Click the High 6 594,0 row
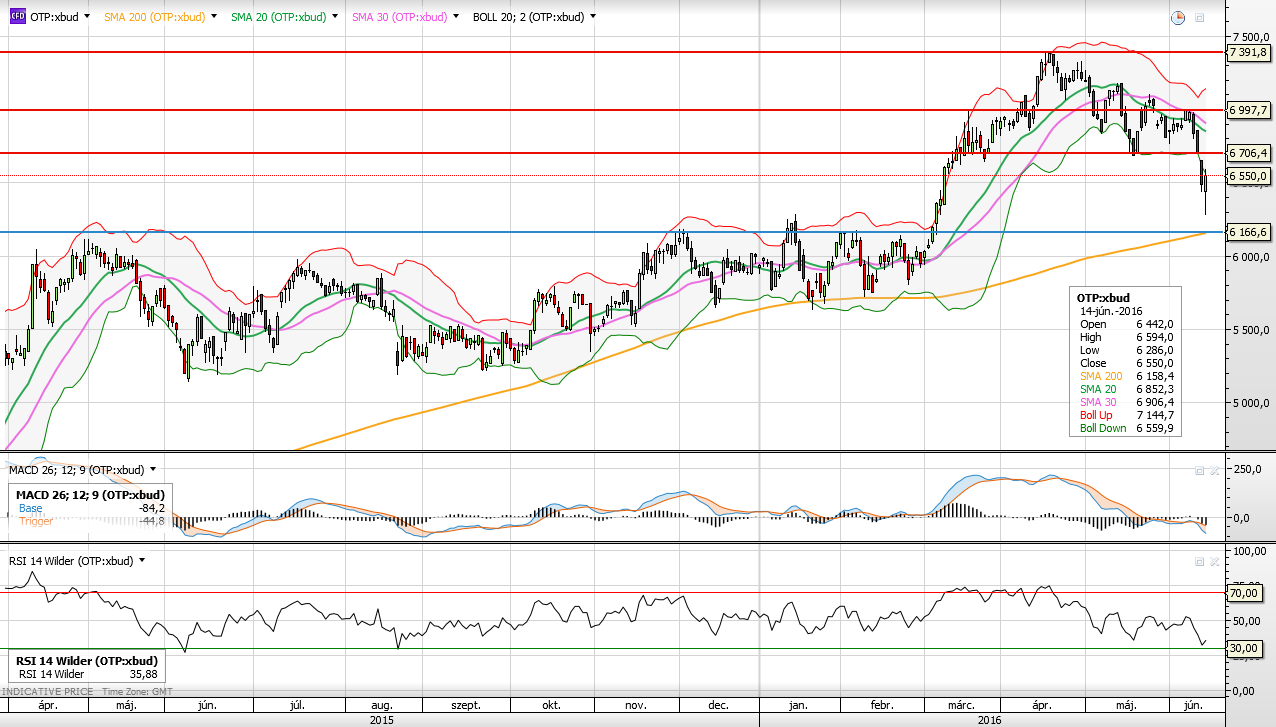Image resolution: width=1276 pixels, height=727 pixels. click(1126, 337)
